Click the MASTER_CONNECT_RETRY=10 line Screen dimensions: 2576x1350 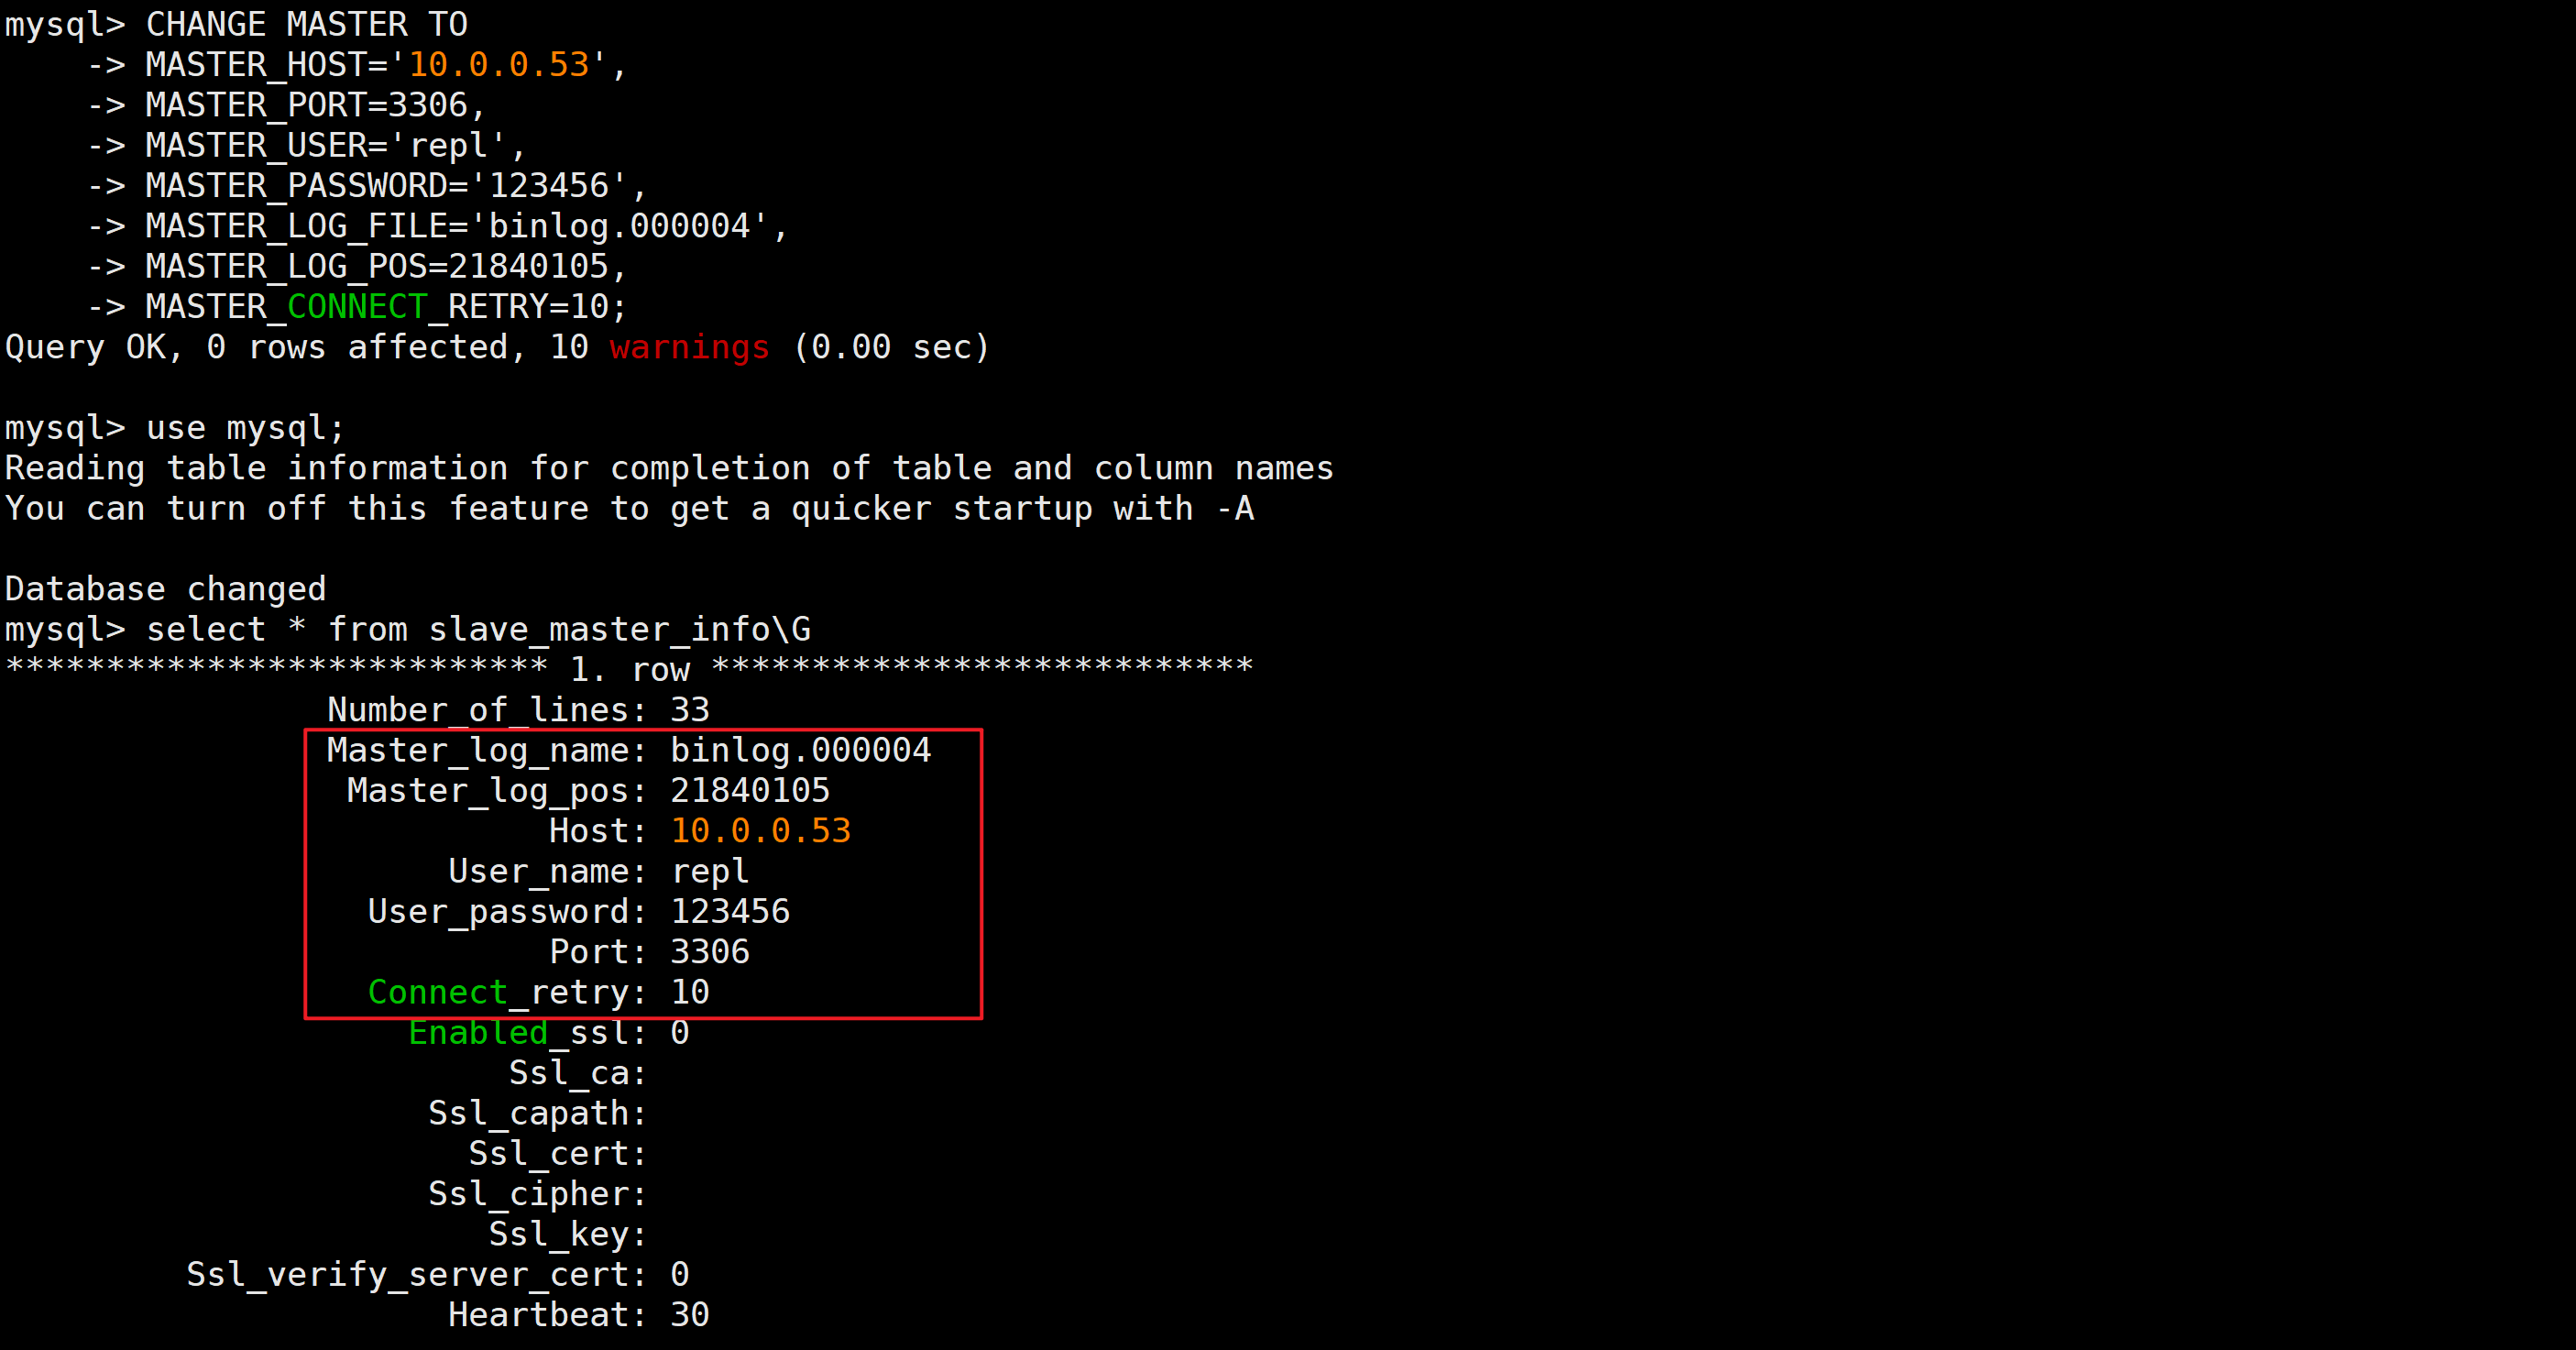tap(386, 307)
